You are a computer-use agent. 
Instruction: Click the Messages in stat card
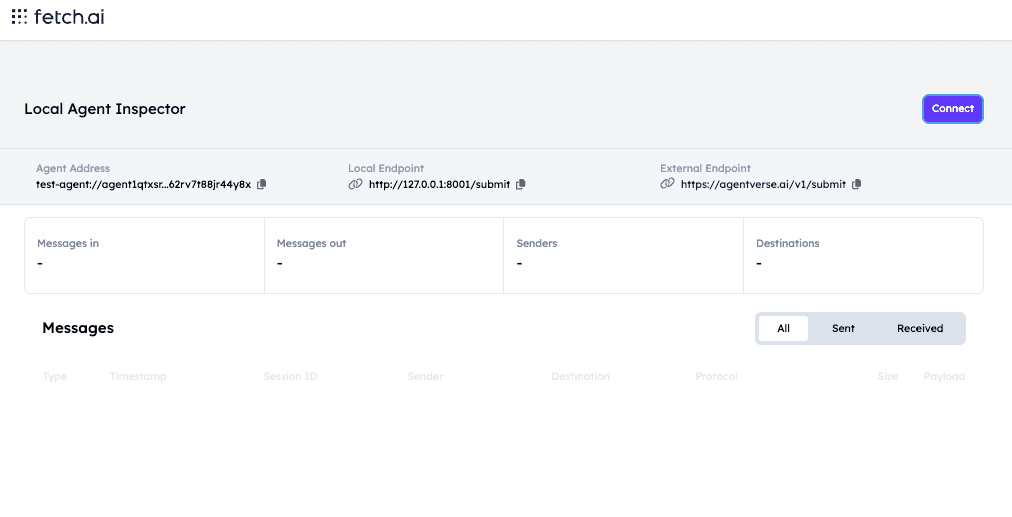(144, 255)
